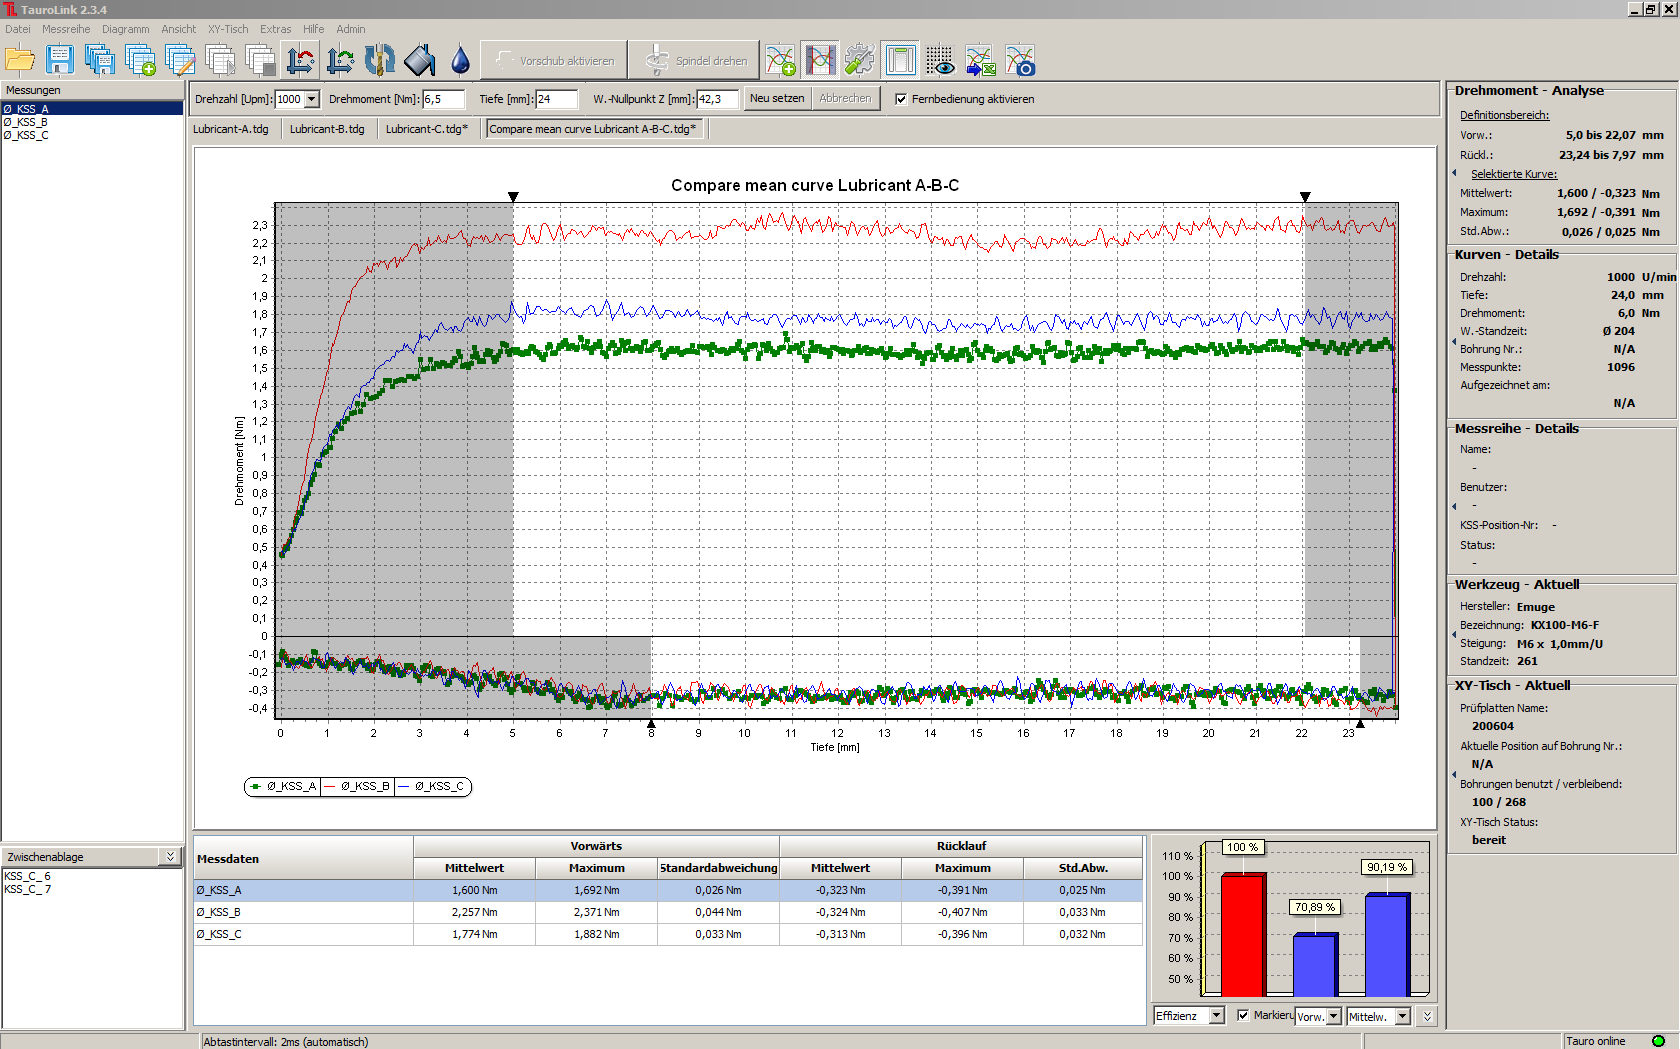Expand the bar chart options chevron
This screenshot has height=1049, width=1680.
[1427, 1016]
